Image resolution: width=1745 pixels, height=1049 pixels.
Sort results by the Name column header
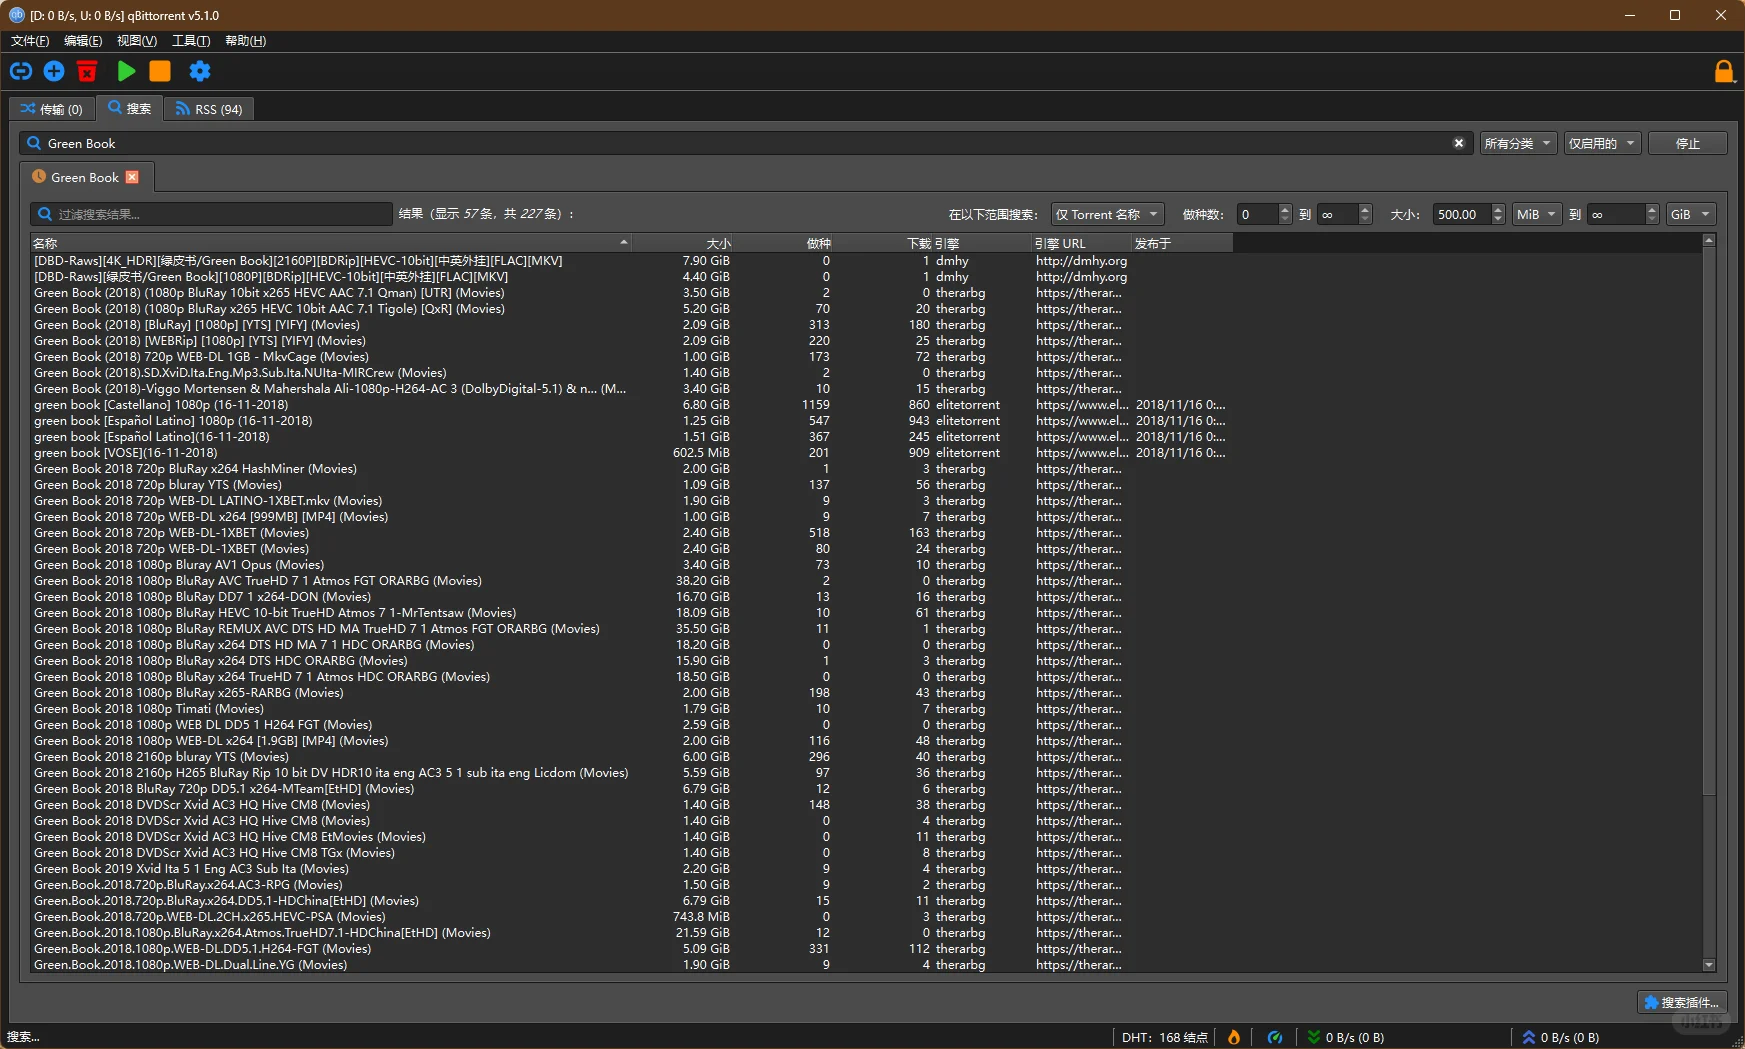[331, 243]
